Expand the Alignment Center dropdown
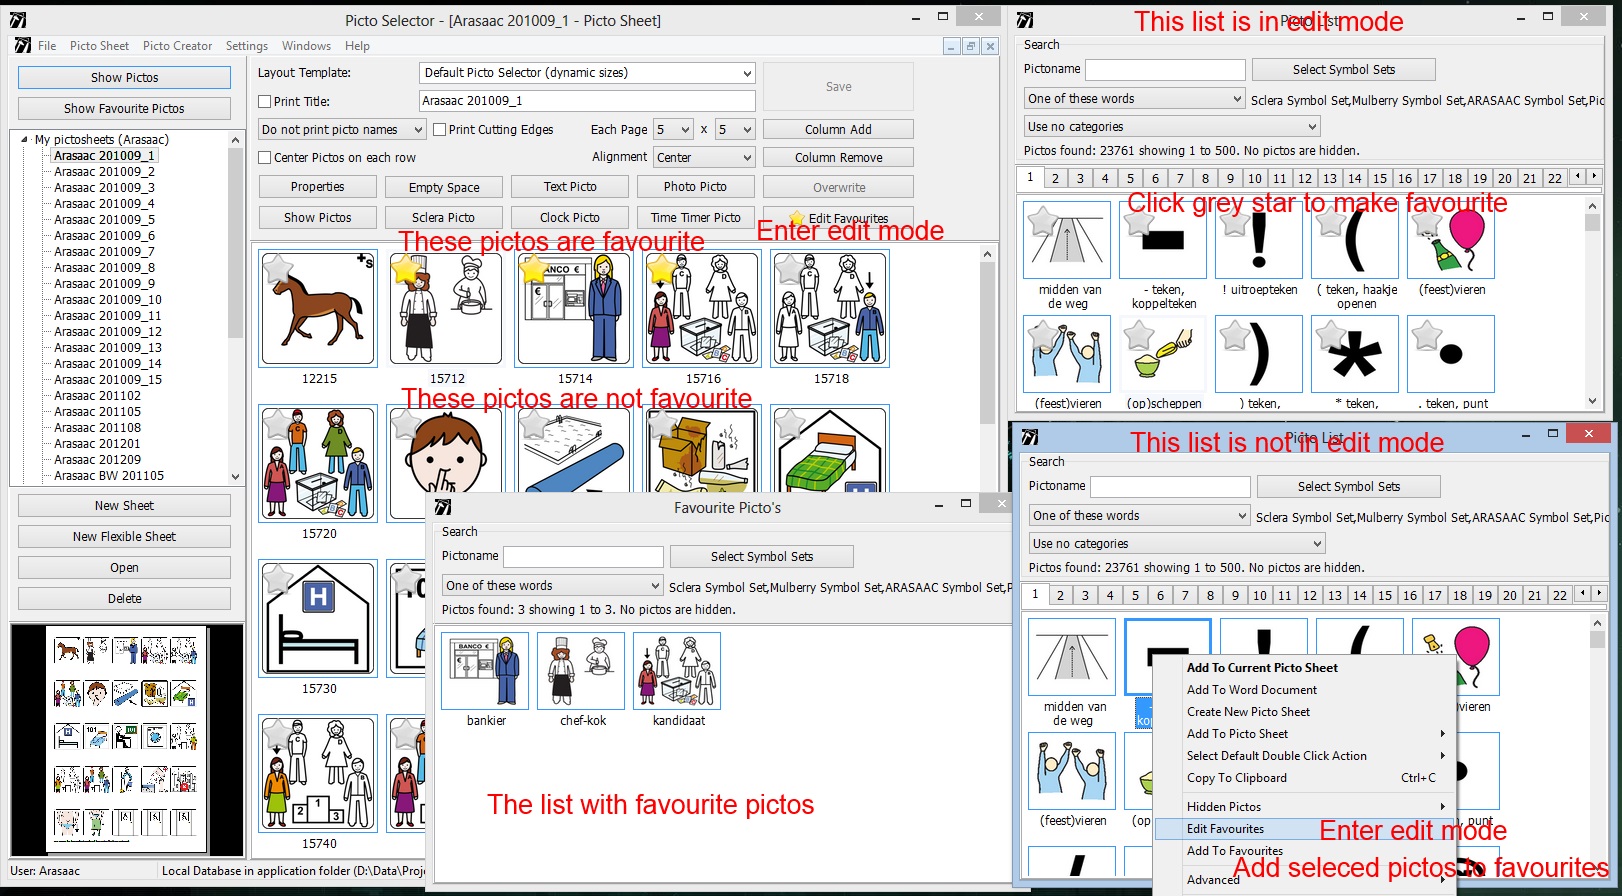This screenshot has width=1622, height=896. (746, 158)
